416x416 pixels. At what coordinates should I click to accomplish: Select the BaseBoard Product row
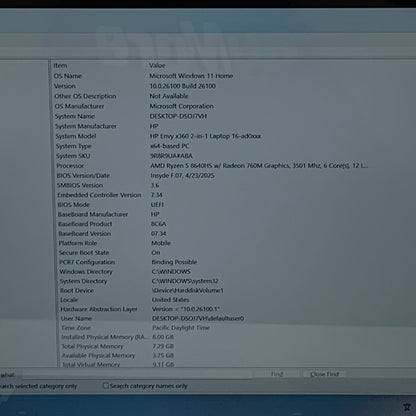tap(233, 224)
